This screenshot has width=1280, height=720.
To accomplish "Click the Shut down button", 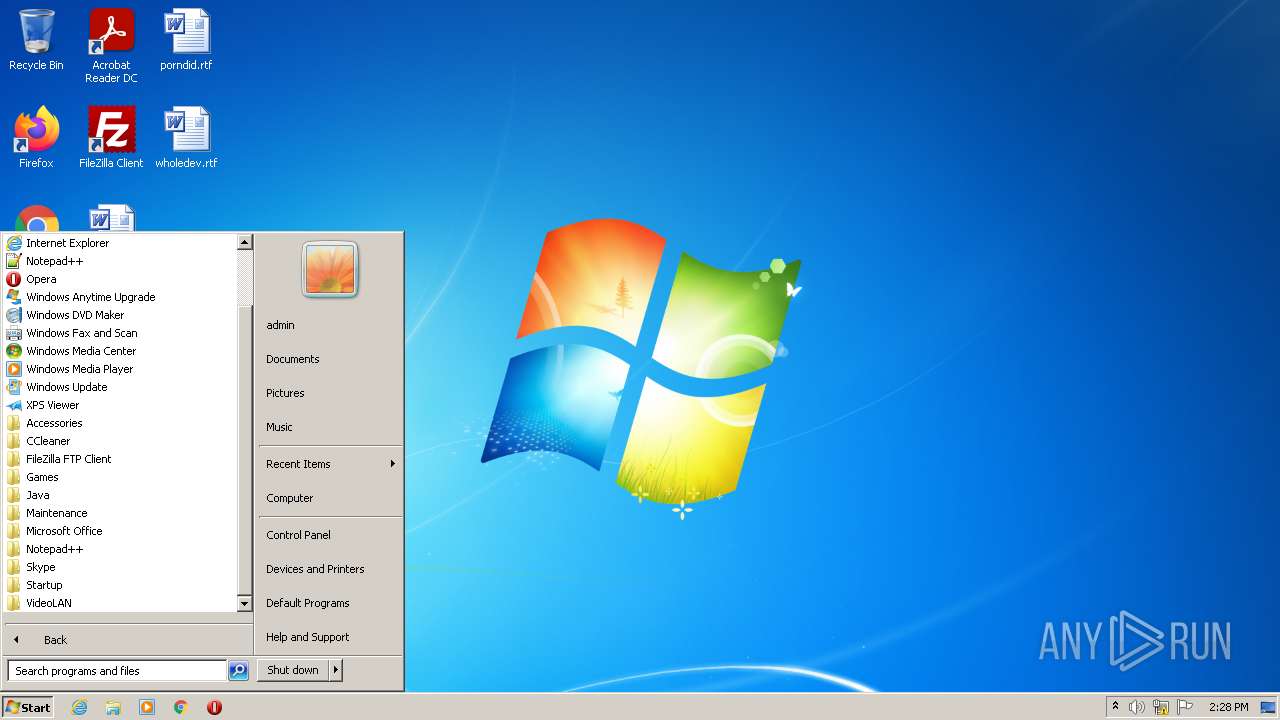I will pos(293,670).
